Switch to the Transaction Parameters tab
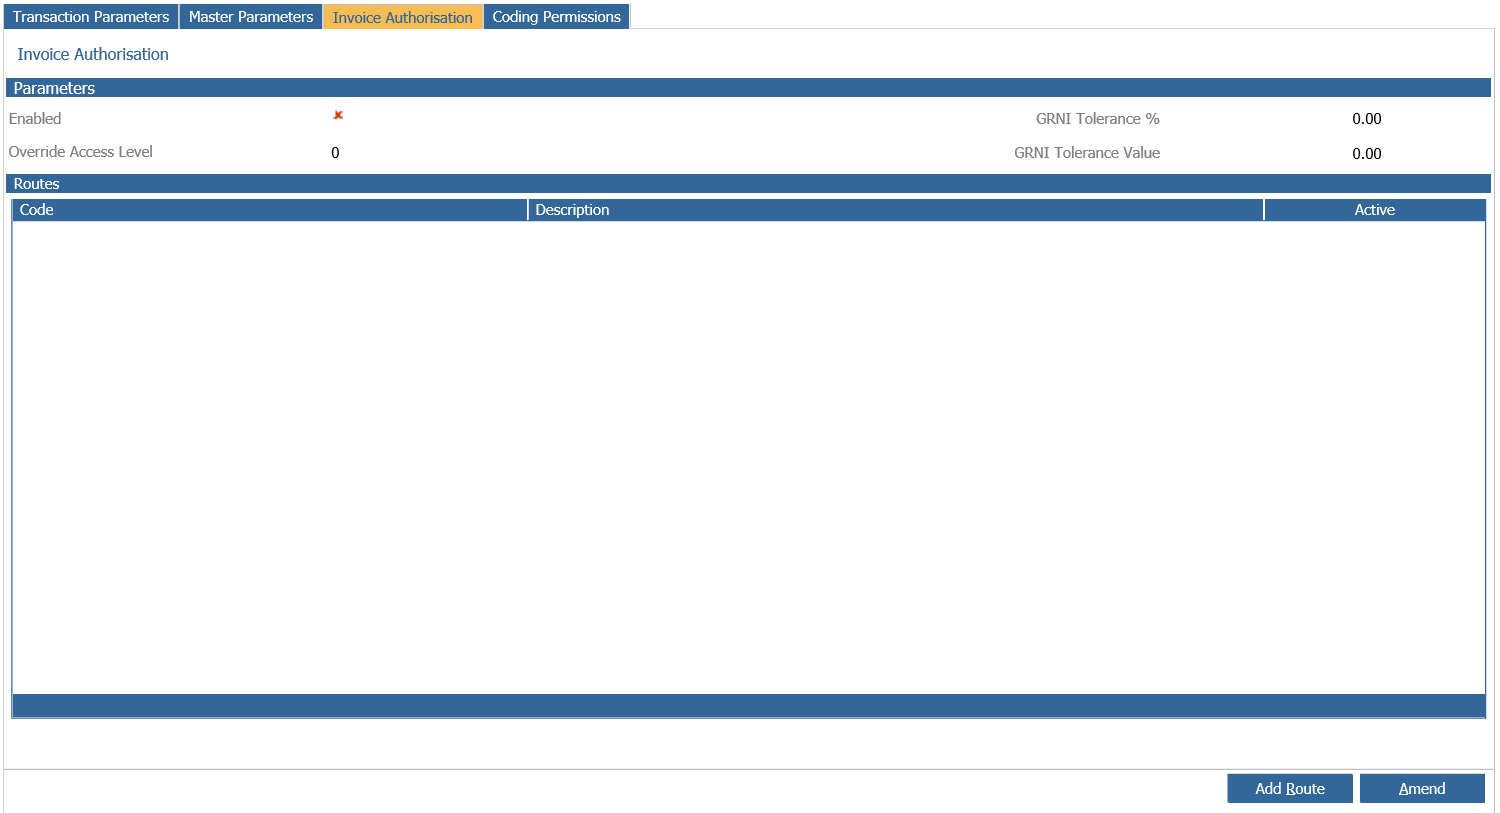The width and height of the screenshot is (1500, 813). click(91, 17)
